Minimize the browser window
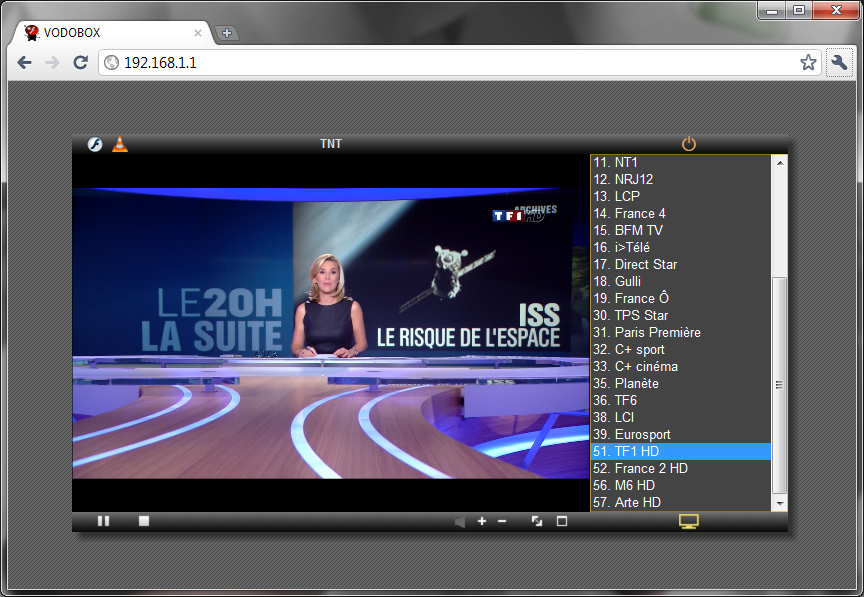 click(772, 10)
